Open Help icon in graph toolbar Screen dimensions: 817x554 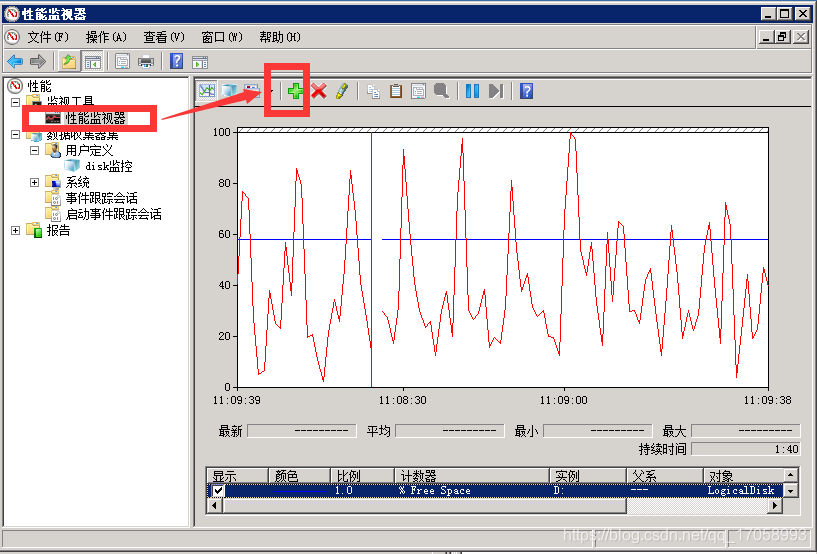[527, 91]
